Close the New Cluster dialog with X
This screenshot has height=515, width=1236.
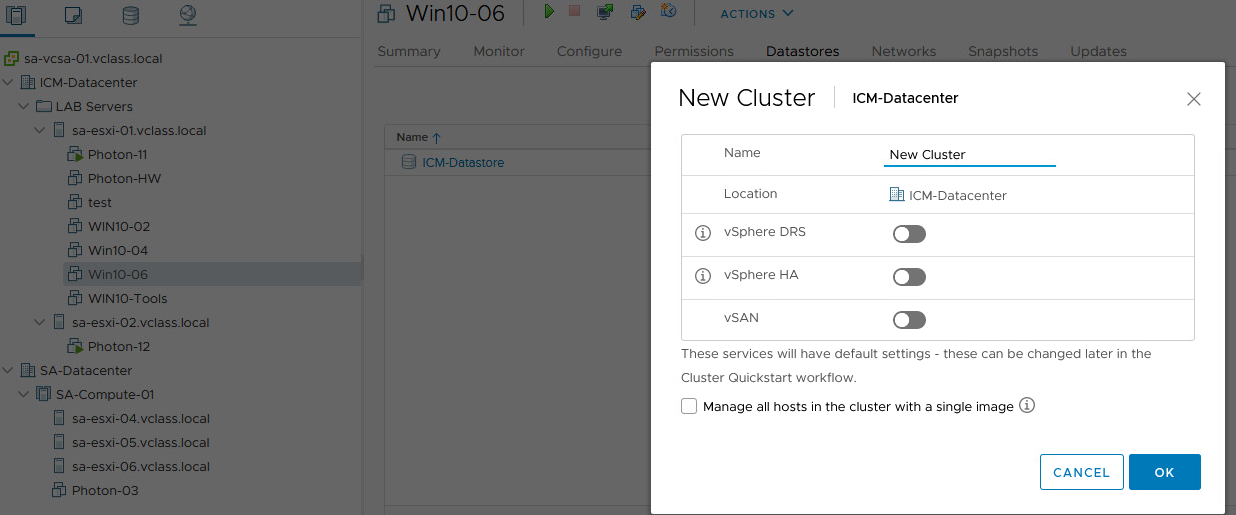coord(1193,99)
